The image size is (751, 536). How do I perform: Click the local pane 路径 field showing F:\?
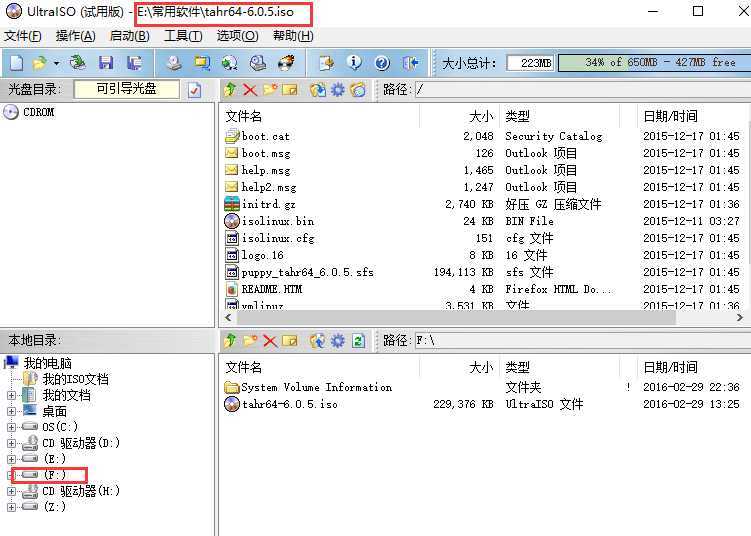582,341
